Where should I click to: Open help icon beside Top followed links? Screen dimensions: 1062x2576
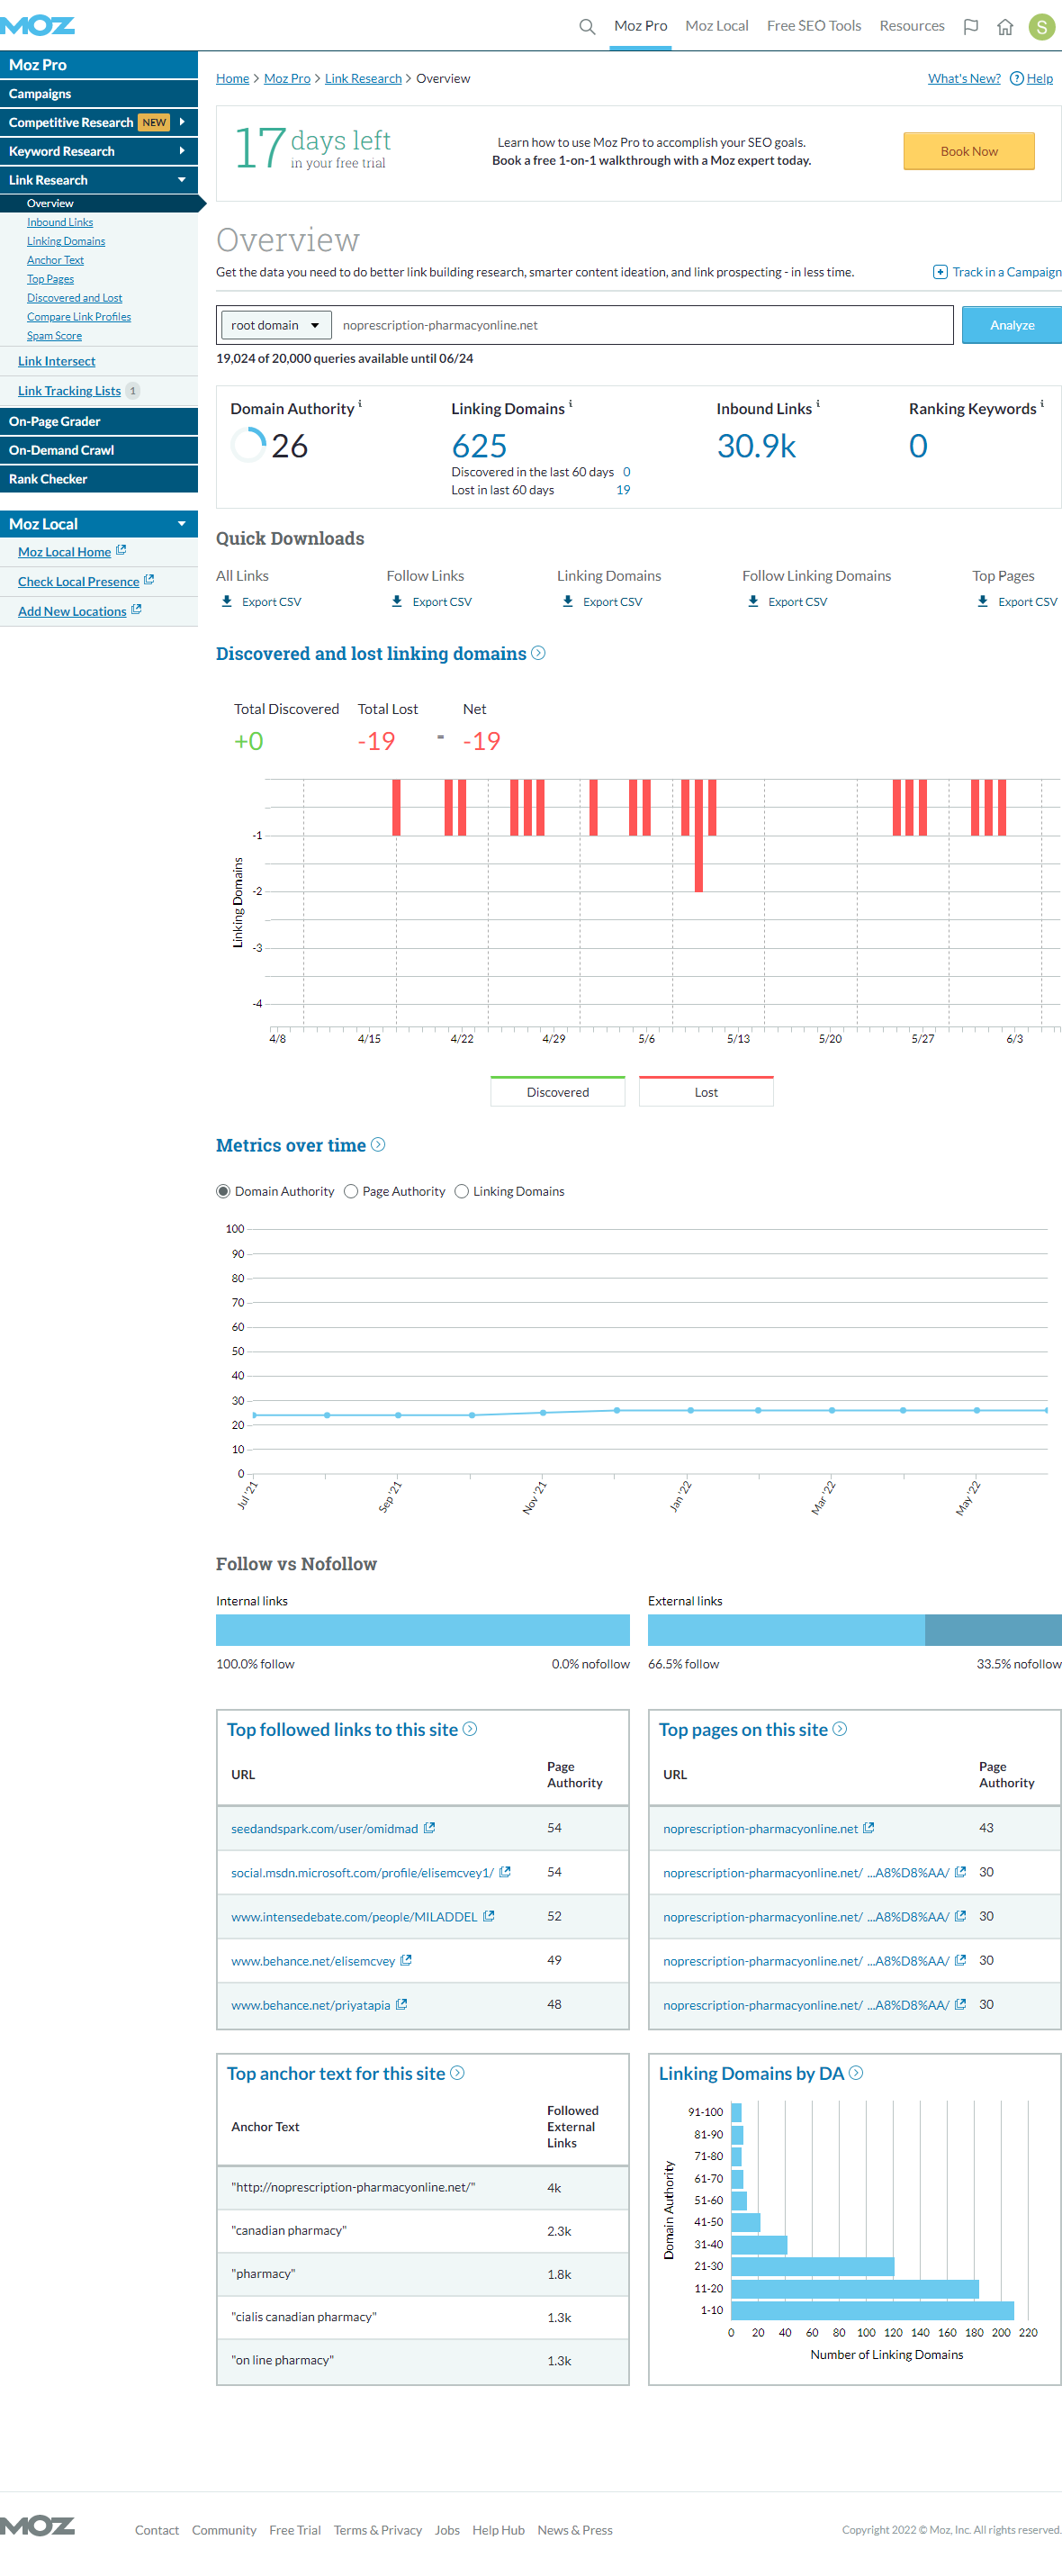[x=470, y=1729]
